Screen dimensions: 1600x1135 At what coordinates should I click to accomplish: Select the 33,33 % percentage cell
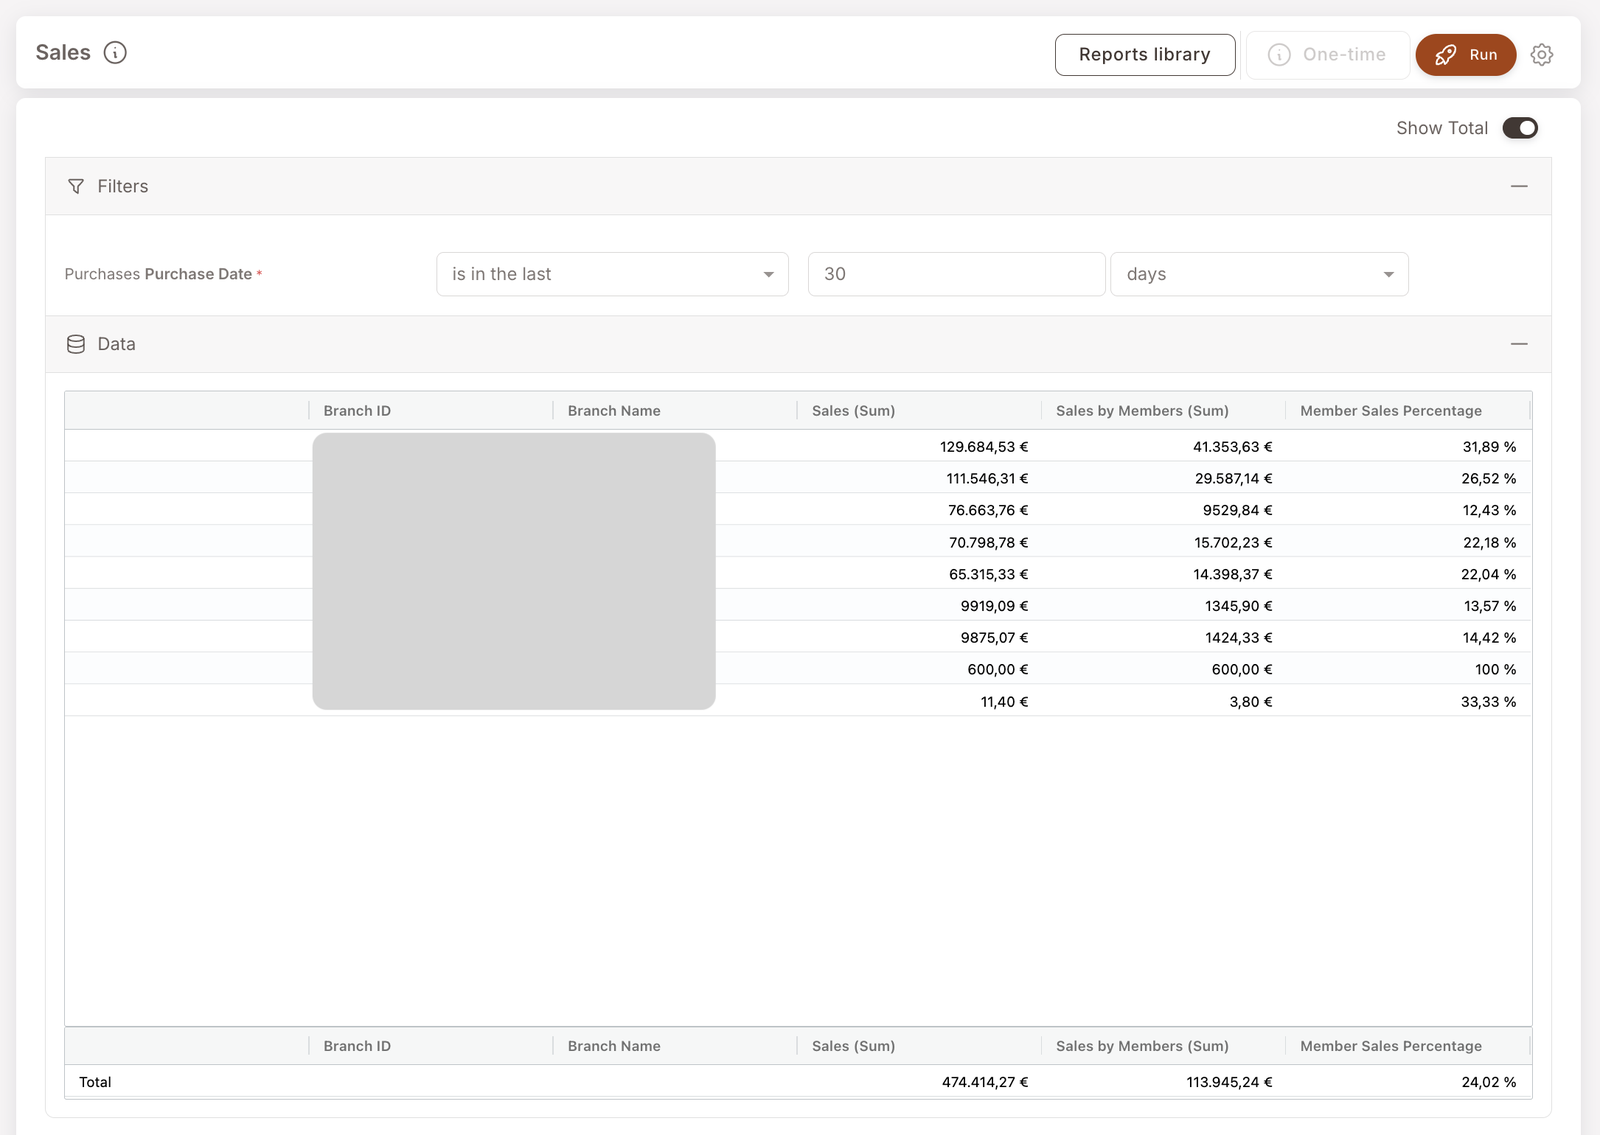point(1408,702)
